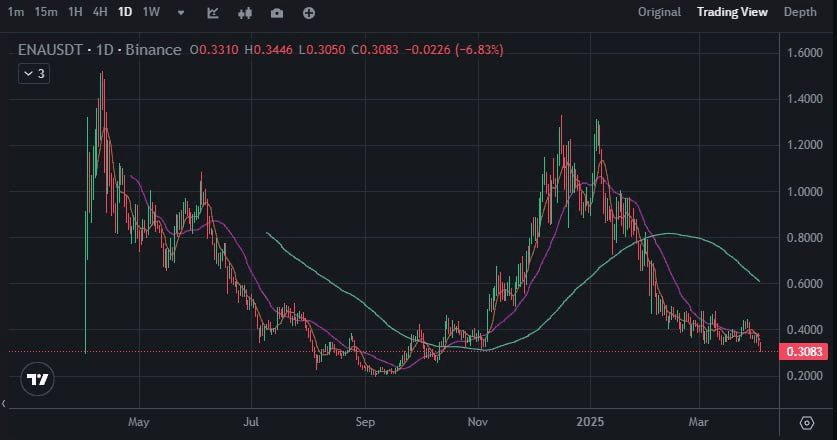Click the 0.2000 price axis label
The image size is (837, 440).
click(x=804, y=375)
